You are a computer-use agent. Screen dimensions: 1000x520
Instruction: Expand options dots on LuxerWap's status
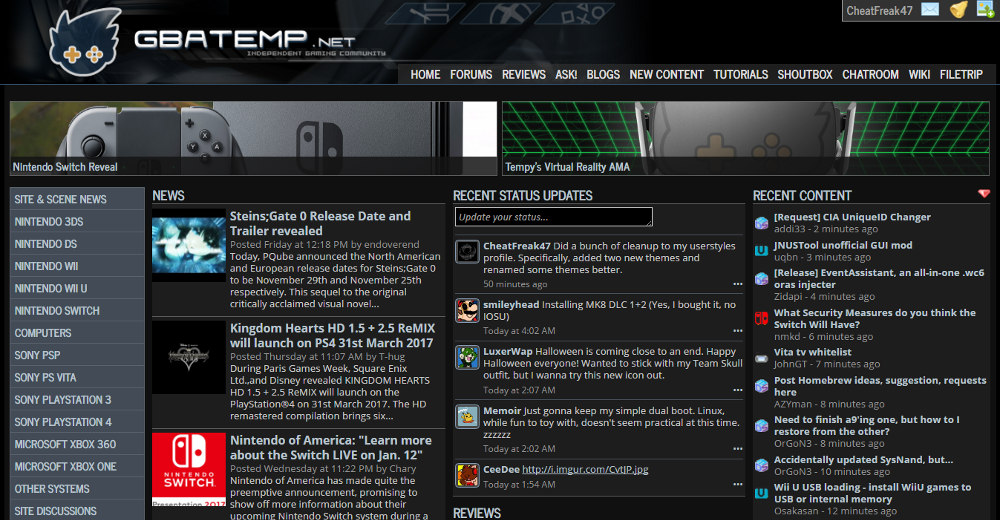point(738,390)
